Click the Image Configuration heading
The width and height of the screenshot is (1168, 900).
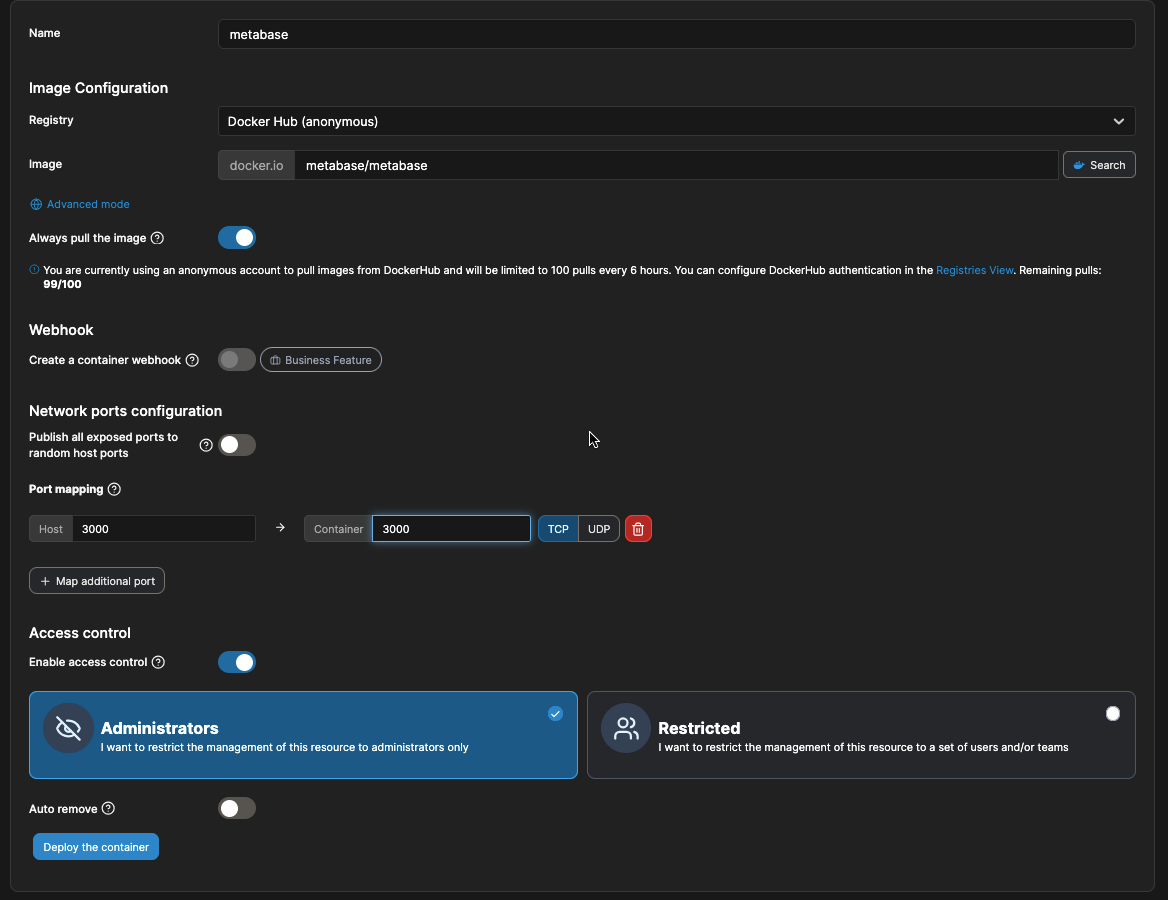pyautogui.click(x=98, y=88)
